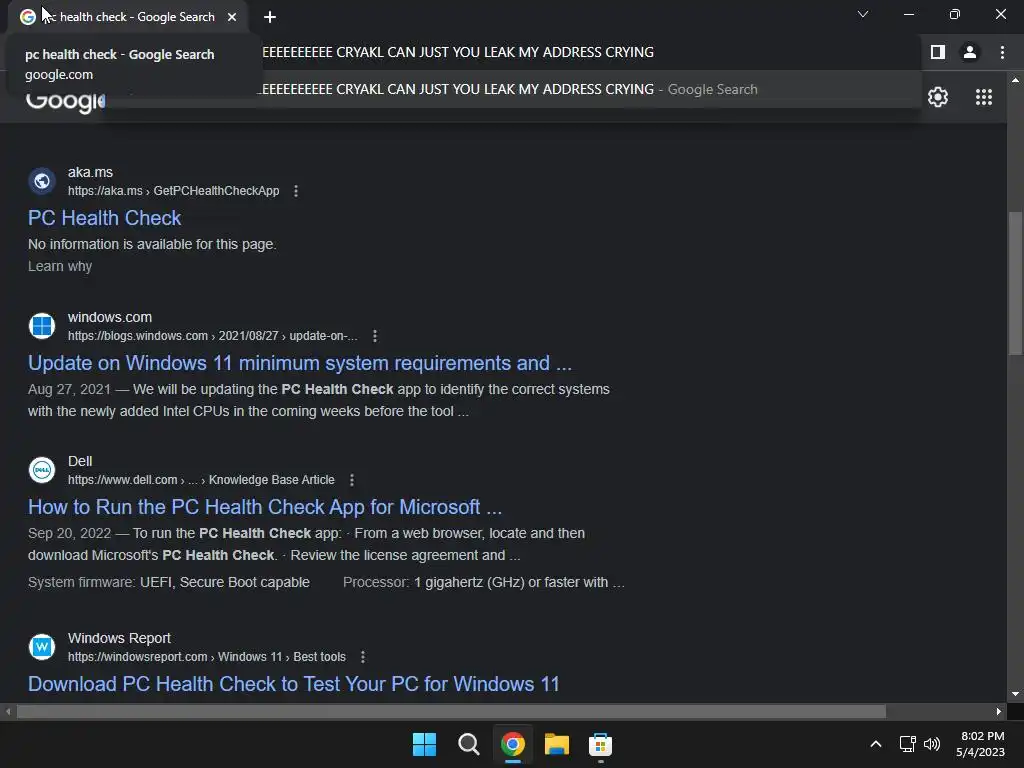Open the Google apps grid
Viewport: 1024px width, 768px height.
(x=984, y=97)
